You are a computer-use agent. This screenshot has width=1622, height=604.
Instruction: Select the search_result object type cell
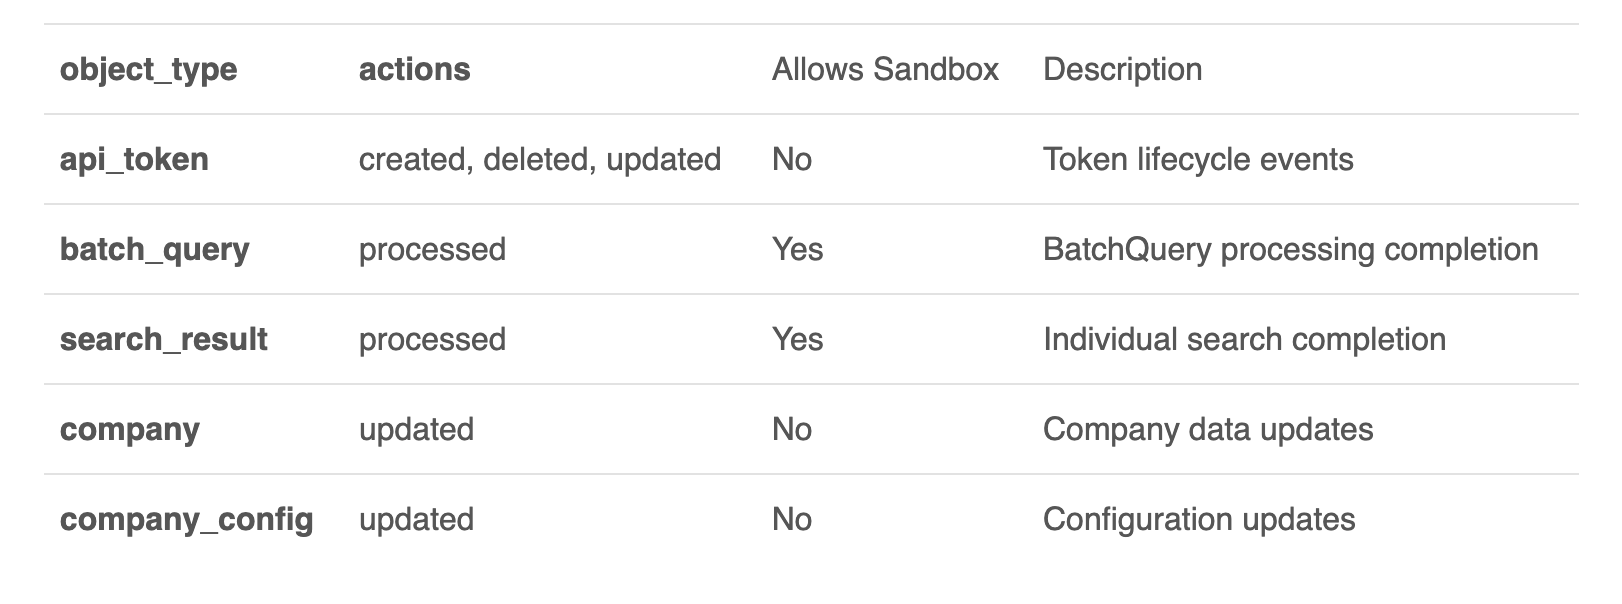click(164, 340)
